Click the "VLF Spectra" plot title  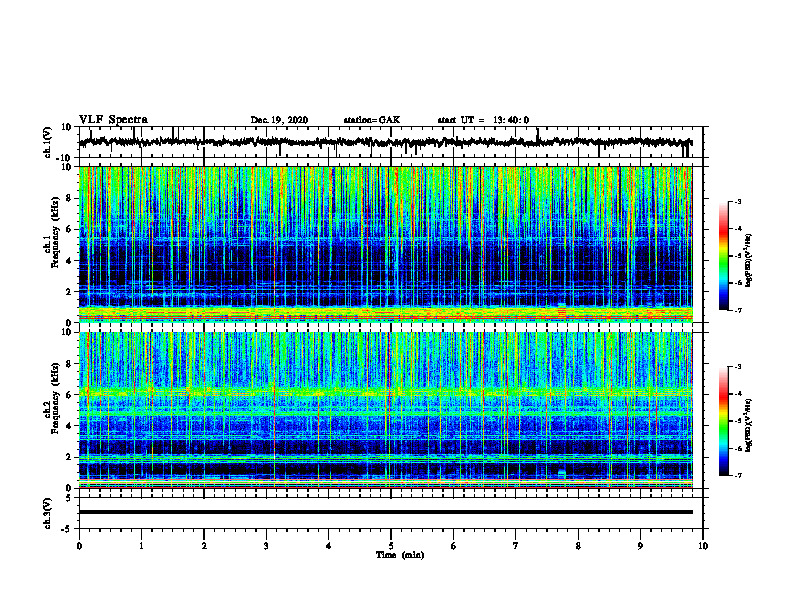(x=113, y=120)
